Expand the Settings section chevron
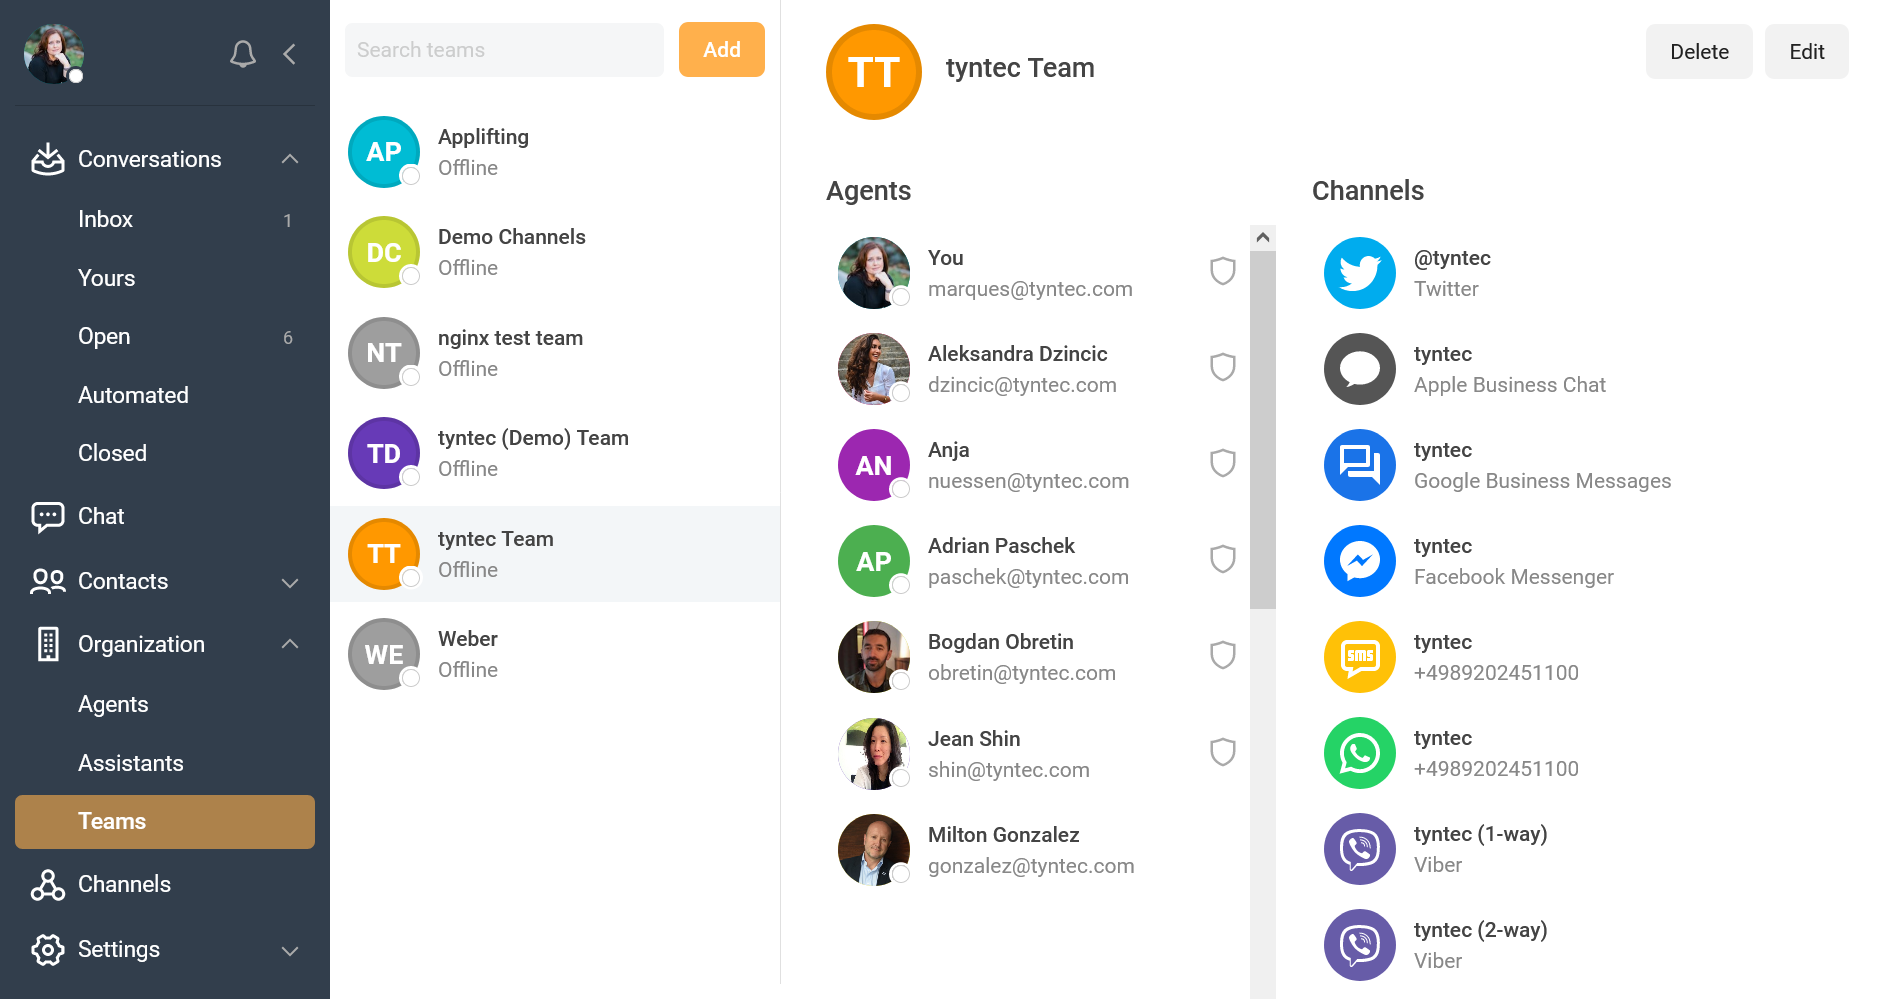1893x999 pixels. (x=290, y=951)
